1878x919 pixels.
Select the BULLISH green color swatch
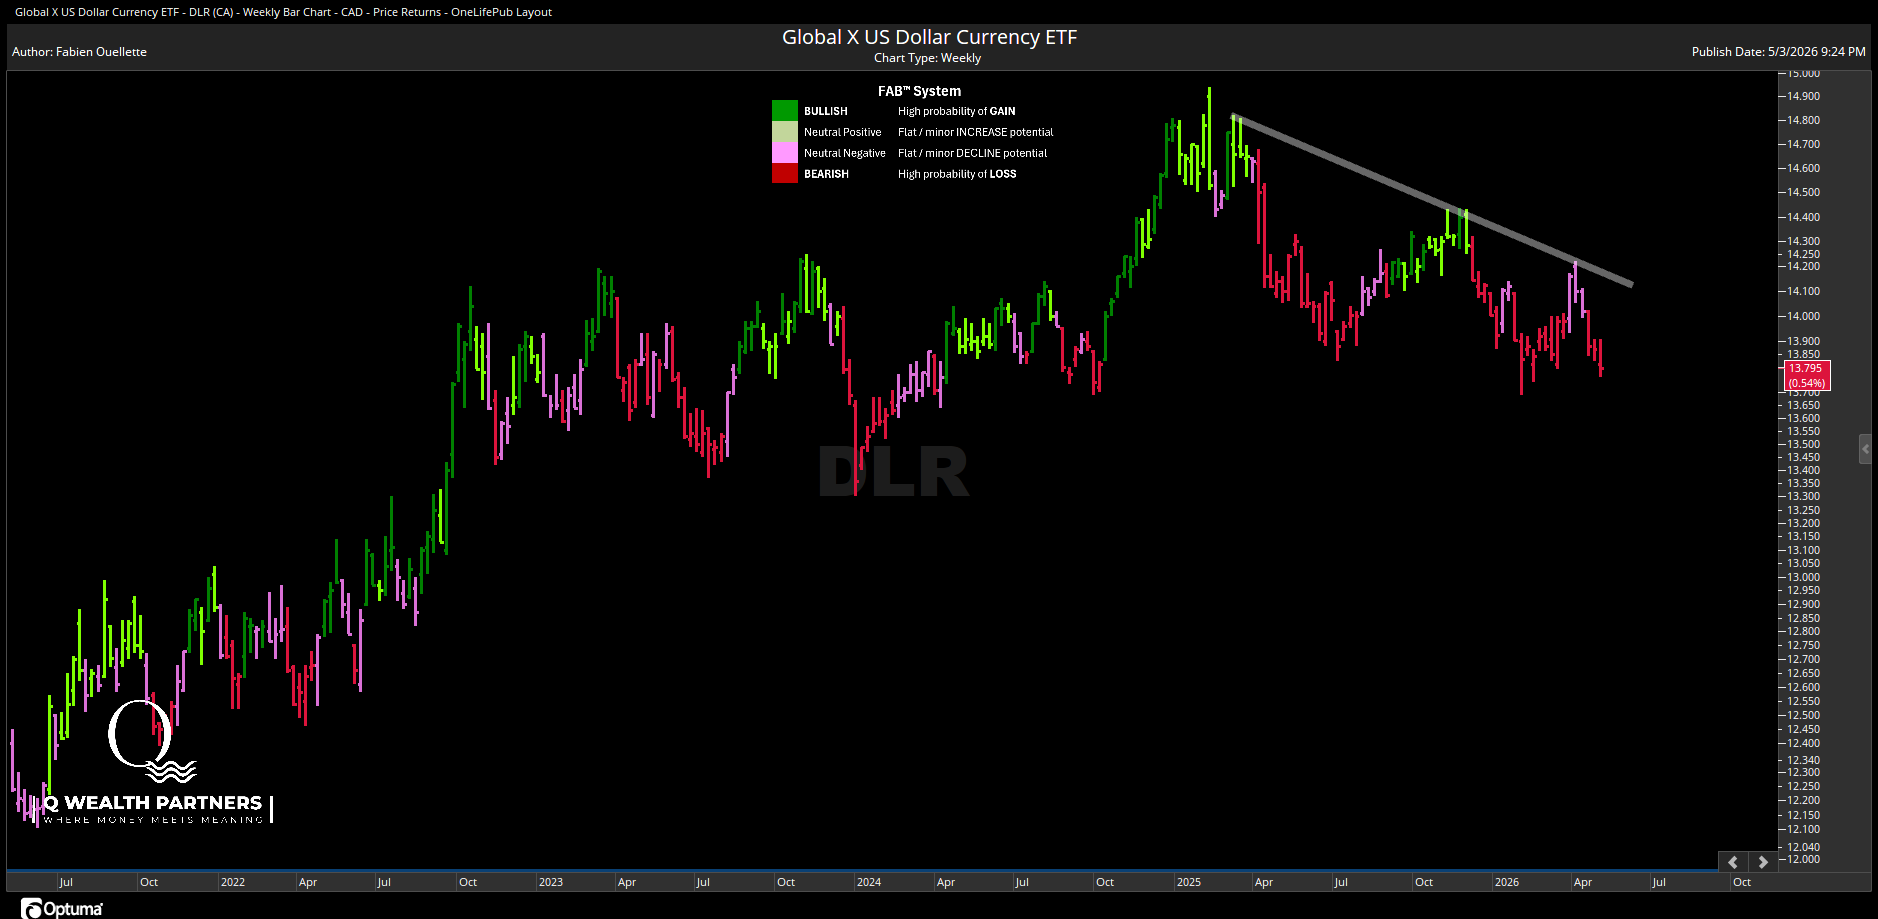click(x=785, y=111)
